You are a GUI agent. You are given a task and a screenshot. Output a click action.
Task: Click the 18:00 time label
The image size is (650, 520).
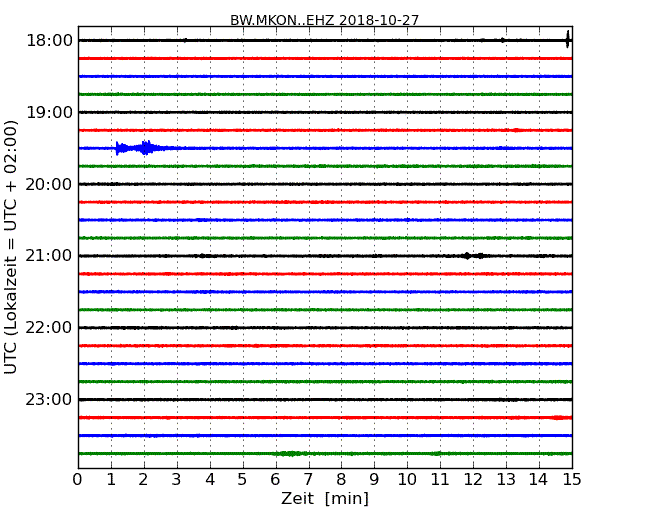(49, 41)
